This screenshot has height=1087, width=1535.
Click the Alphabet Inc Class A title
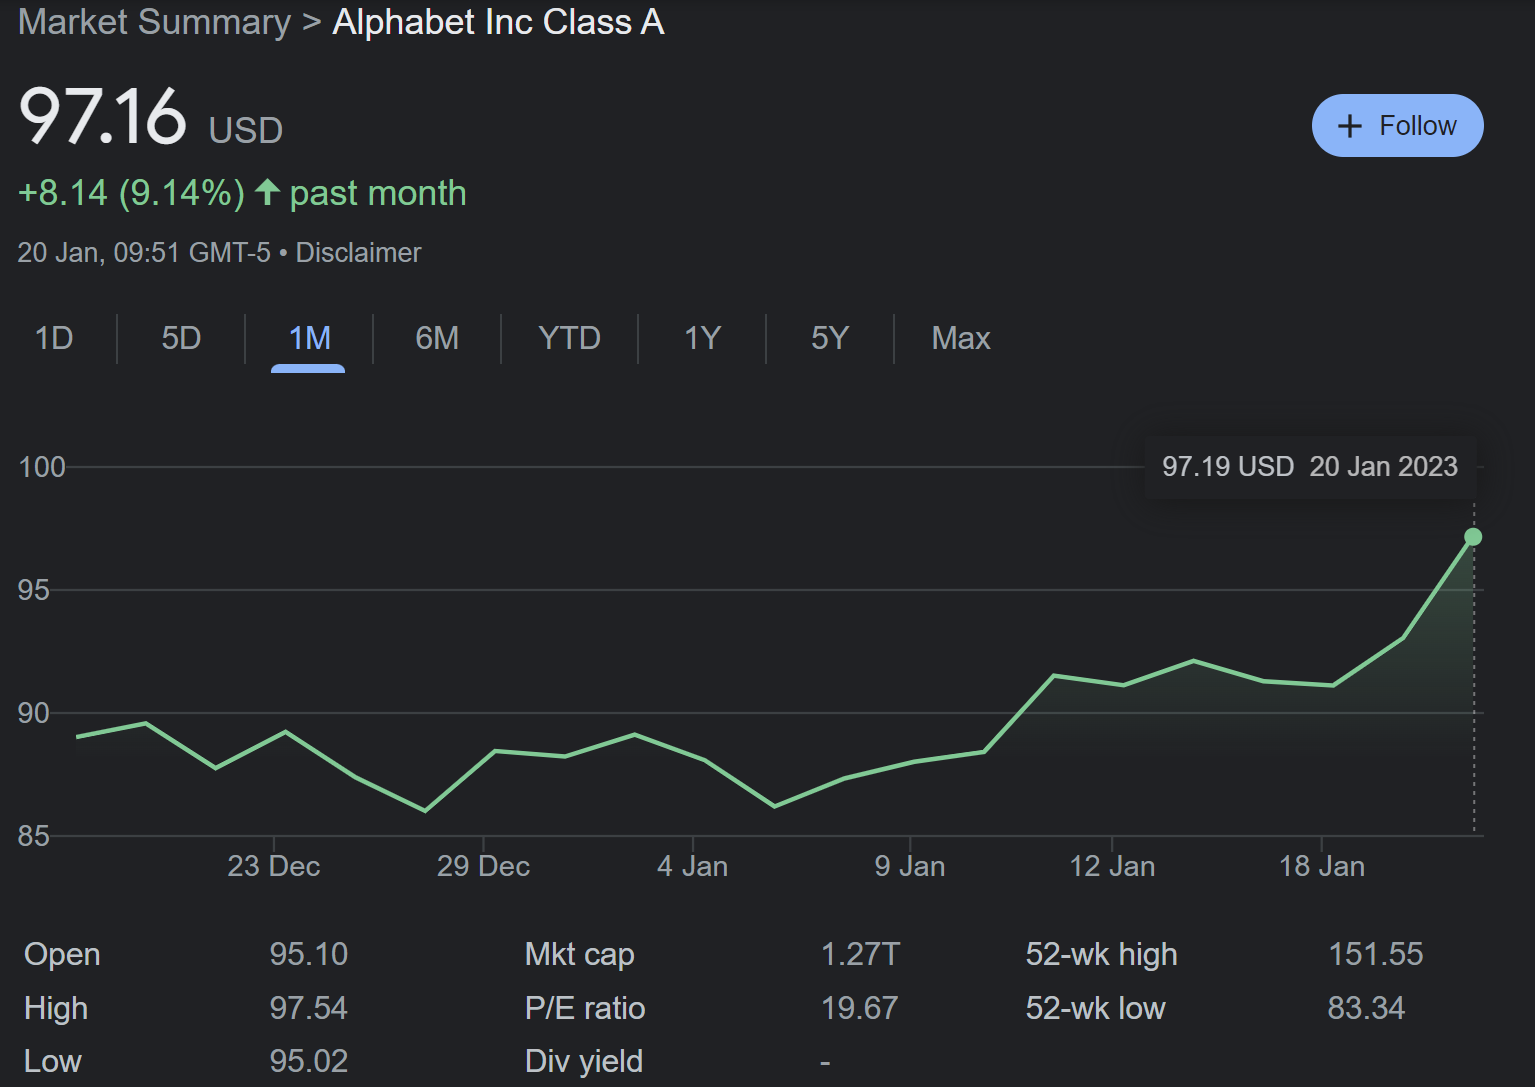[498, 22]
